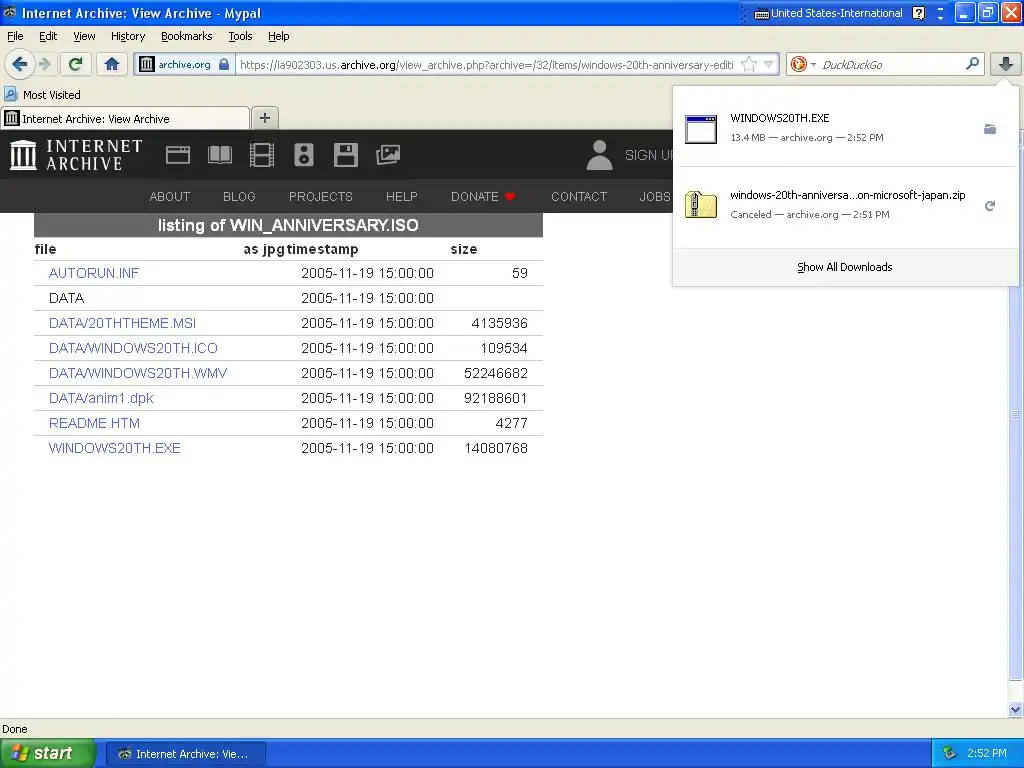This screenshot has width=1024, height=768.
Task: Open the Texts book icon
Action: 219,155
